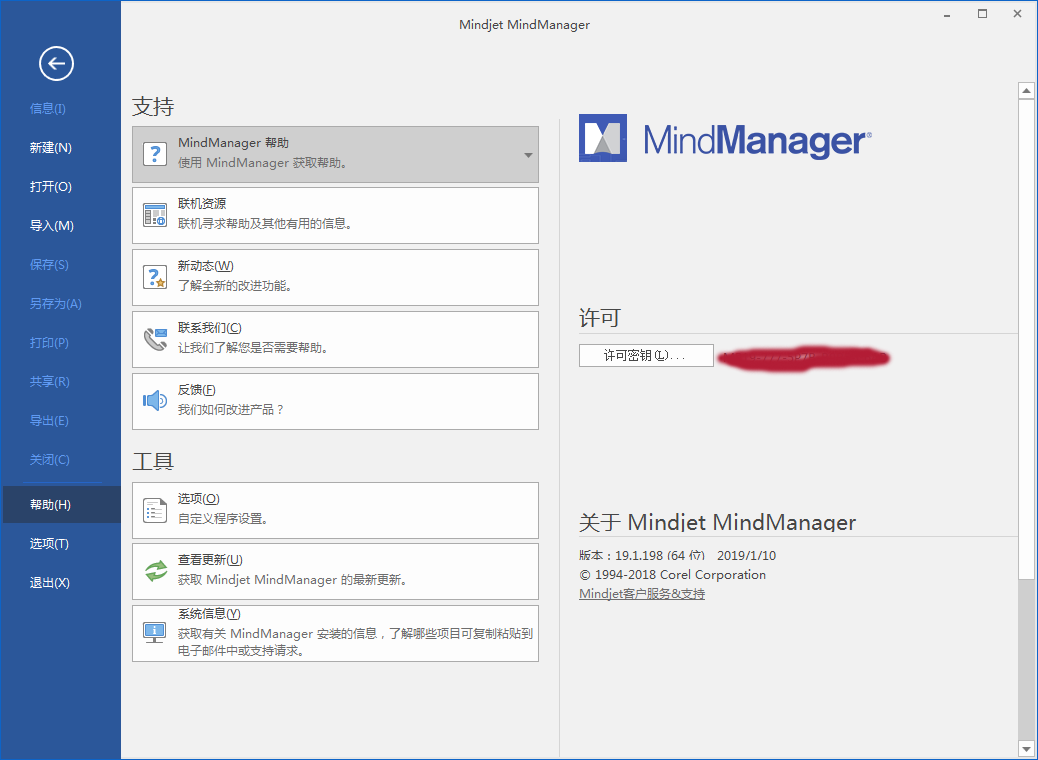Click the back arrow circle button
This screenshot has width=1038, height=760.
tap(56, 63)
